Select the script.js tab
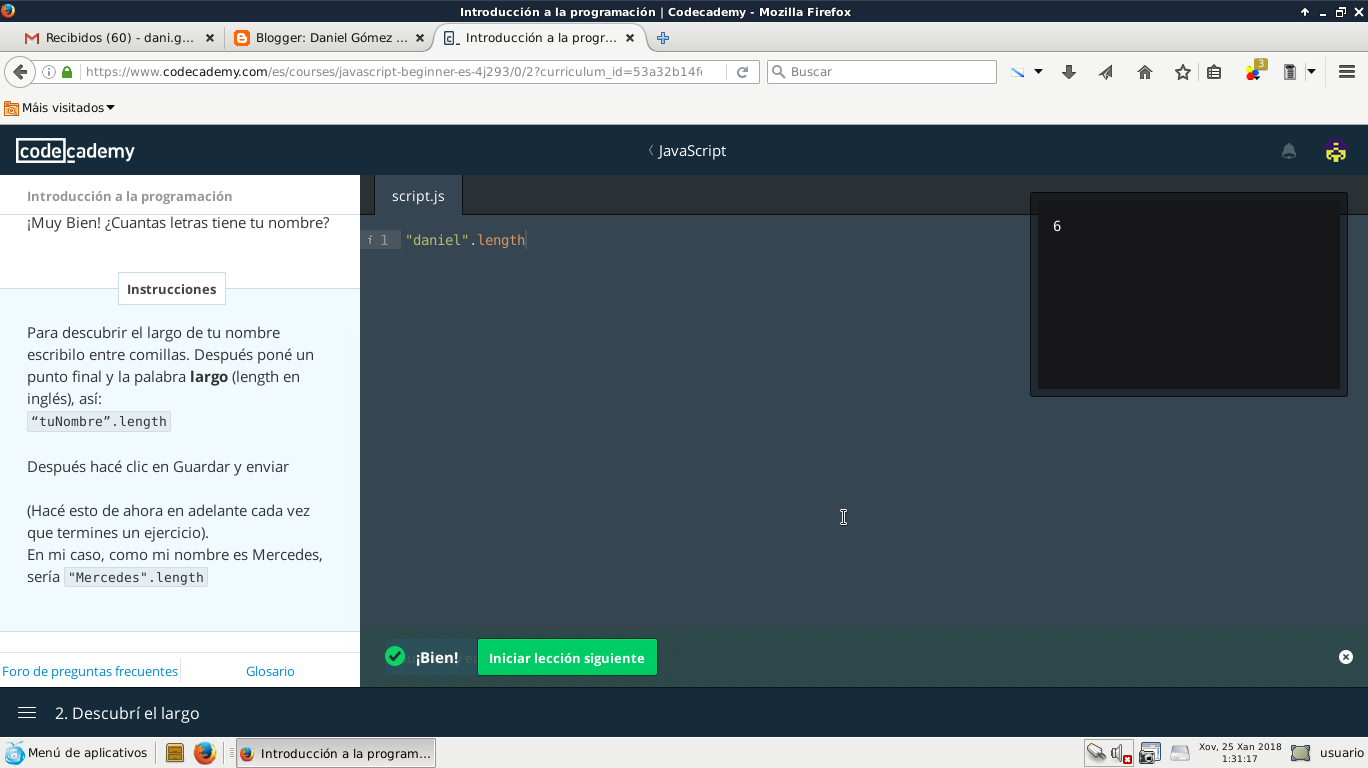This screenshot has height=768, width=1368. [x=418, y=196]
